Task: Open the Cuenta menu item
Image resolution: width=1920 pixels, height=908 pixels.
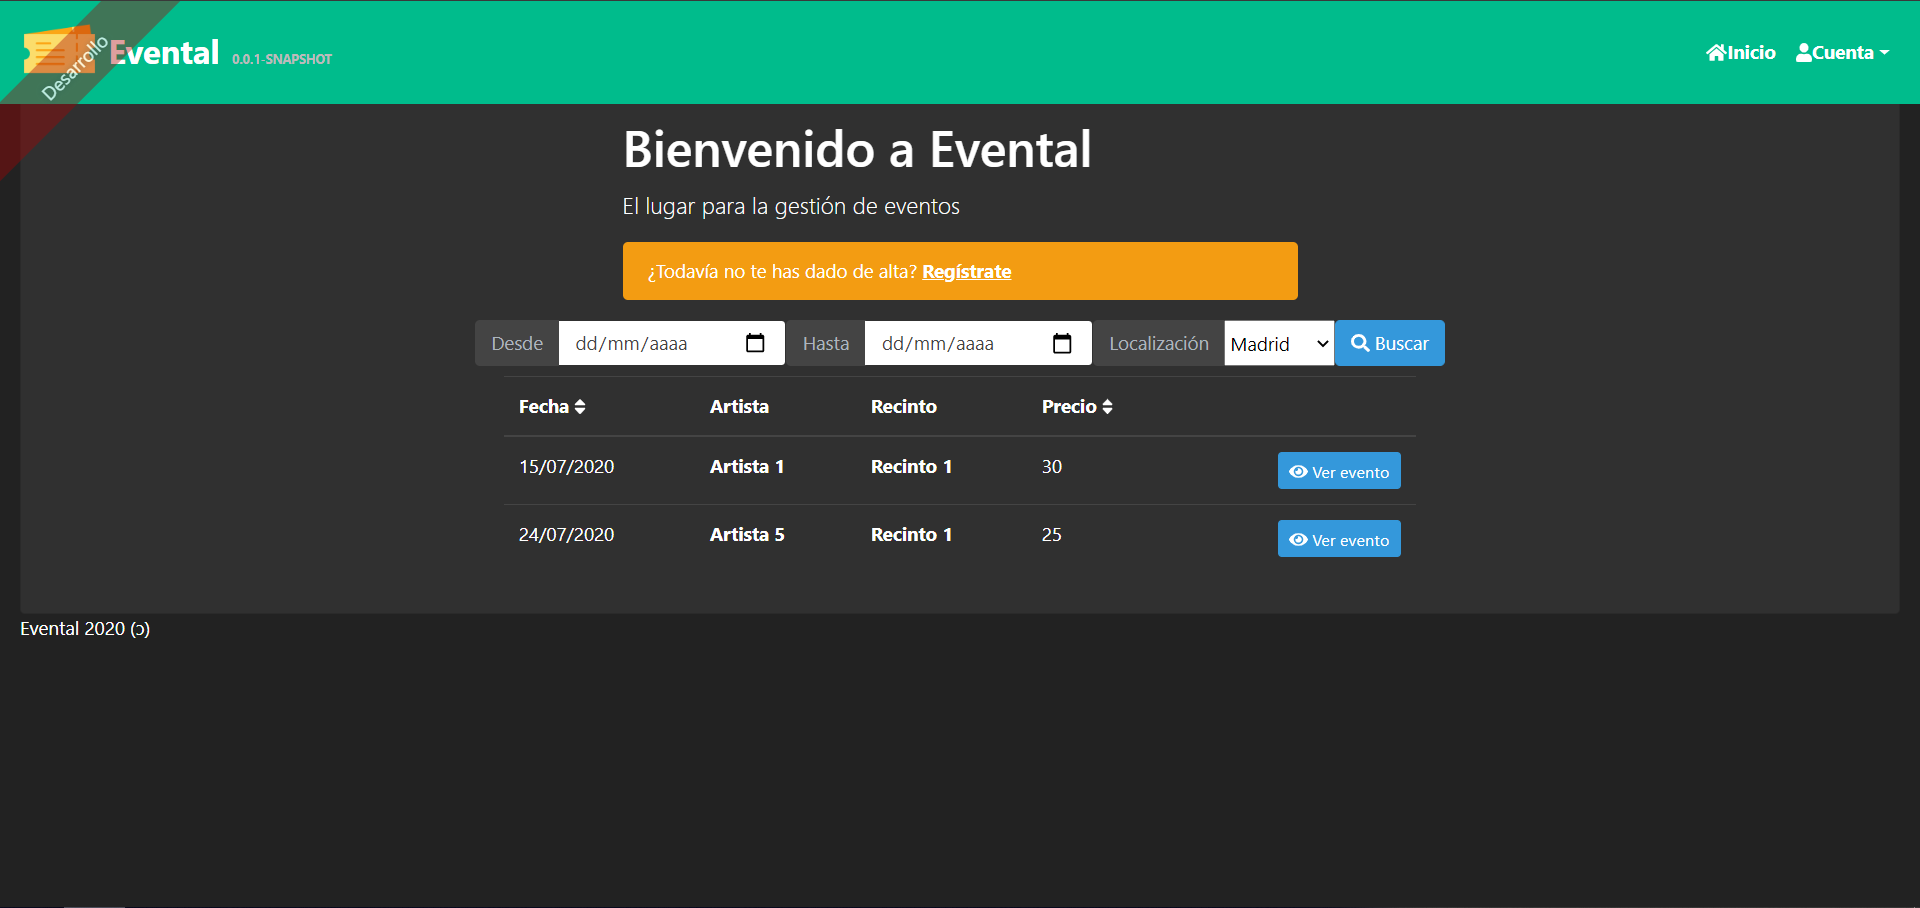Action: (x=1842, y=52)
